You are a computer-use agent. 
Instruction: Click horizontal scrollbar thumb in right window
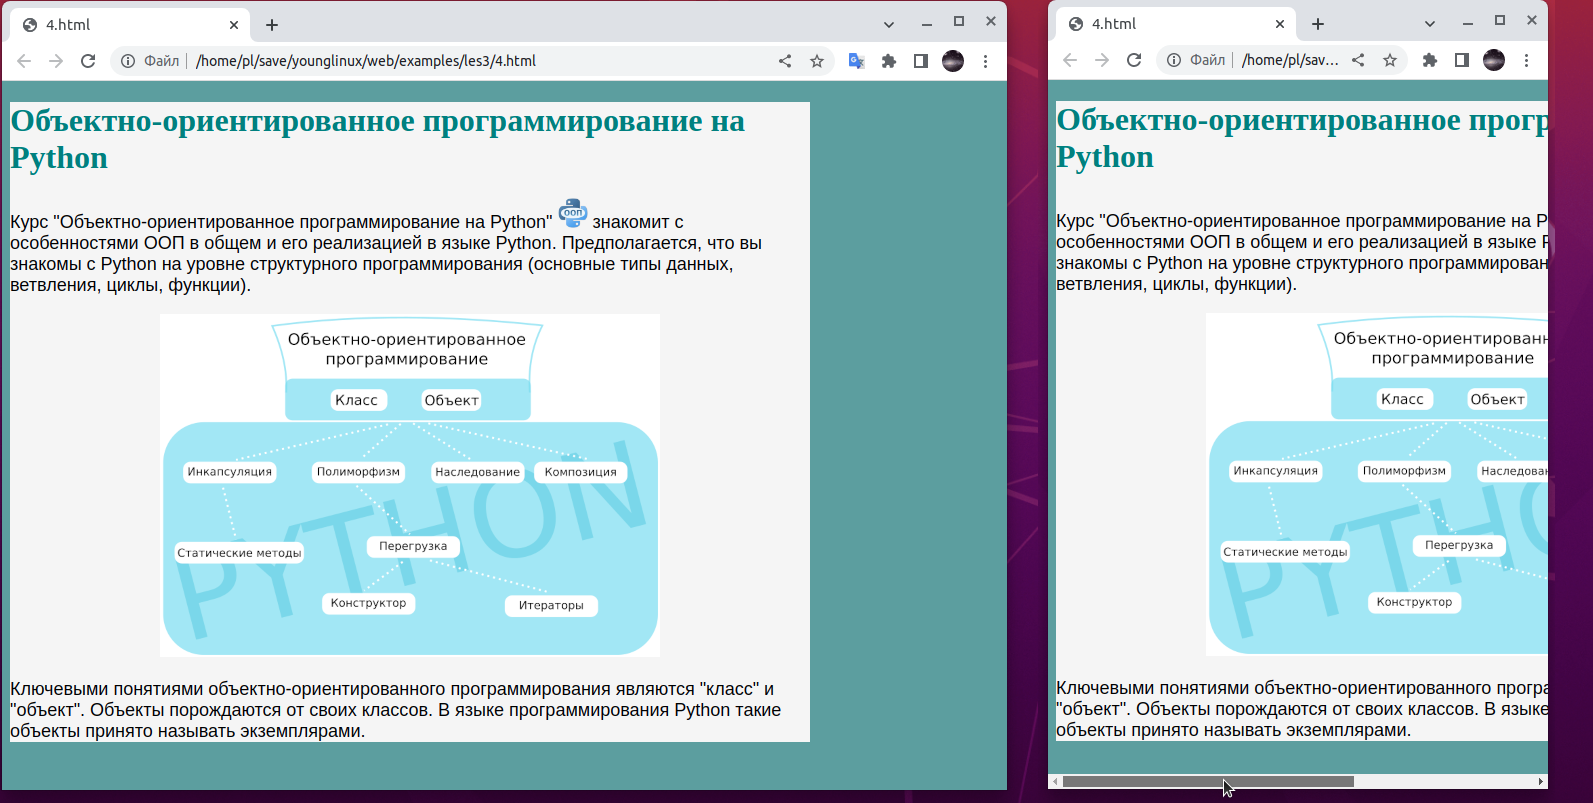[1208, 782]
